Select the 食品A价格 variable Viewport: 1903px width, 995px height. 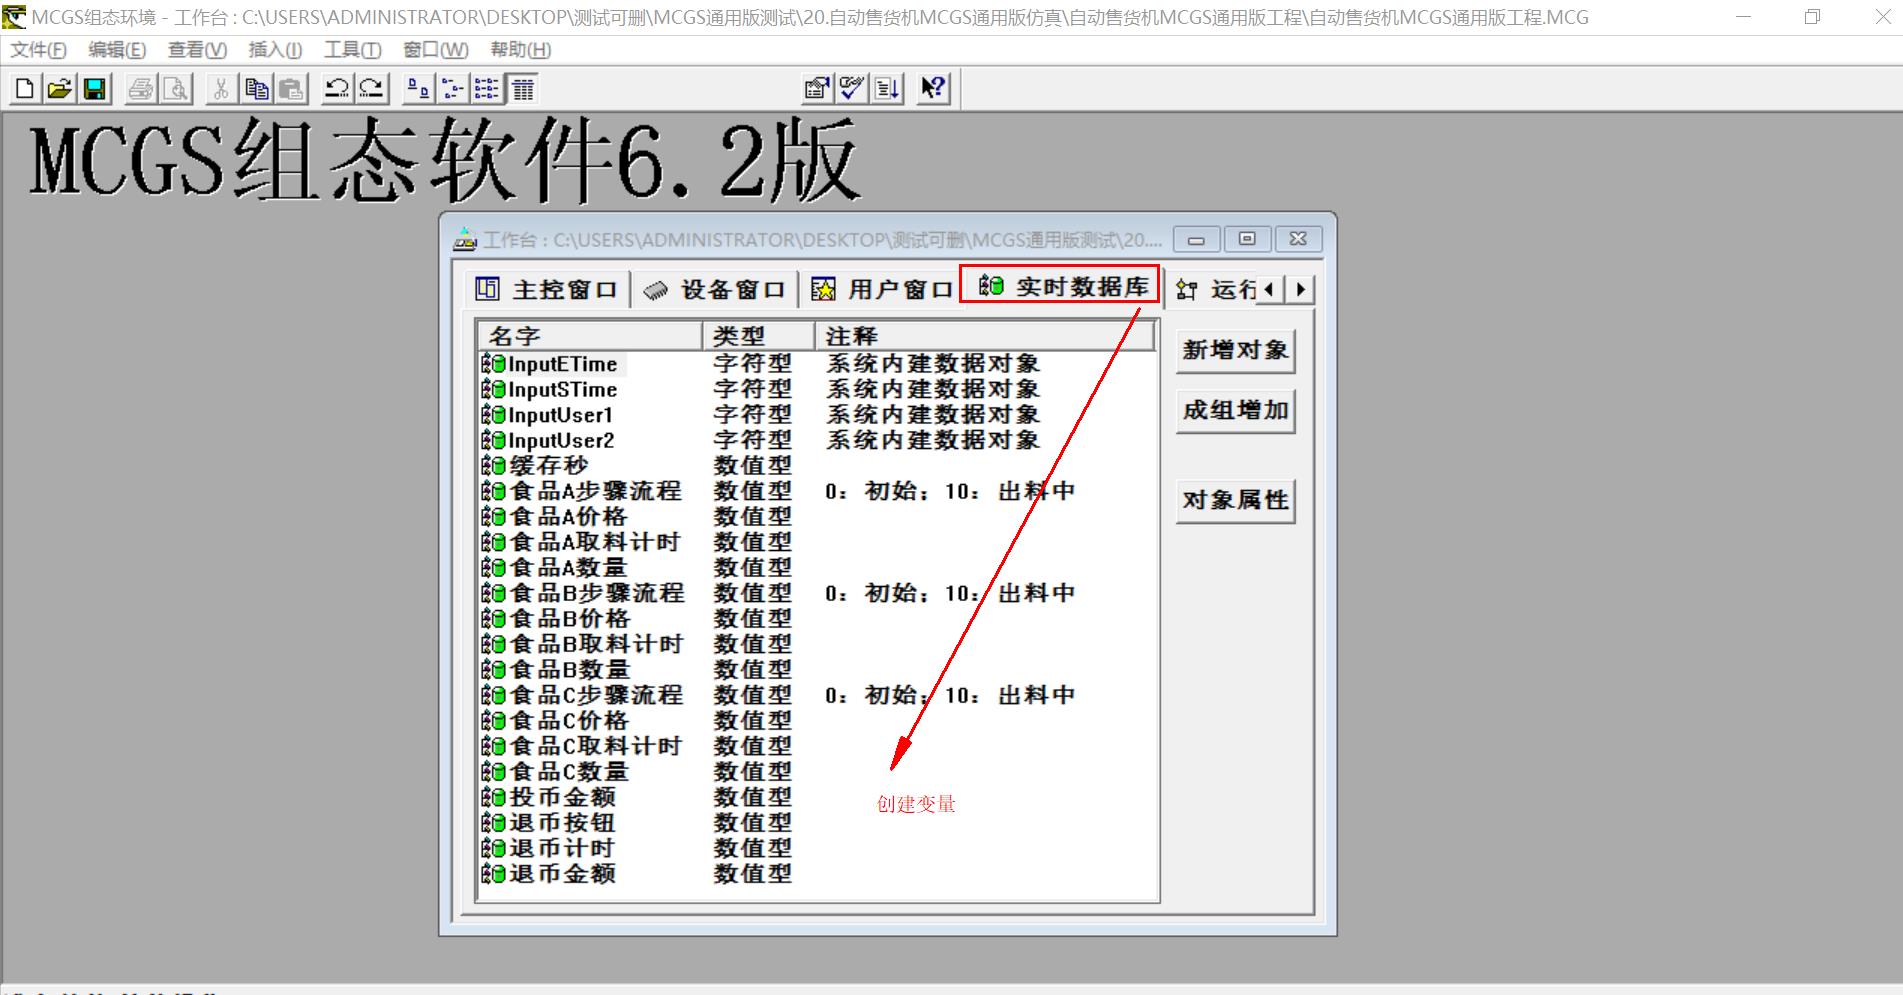[556, 517]
